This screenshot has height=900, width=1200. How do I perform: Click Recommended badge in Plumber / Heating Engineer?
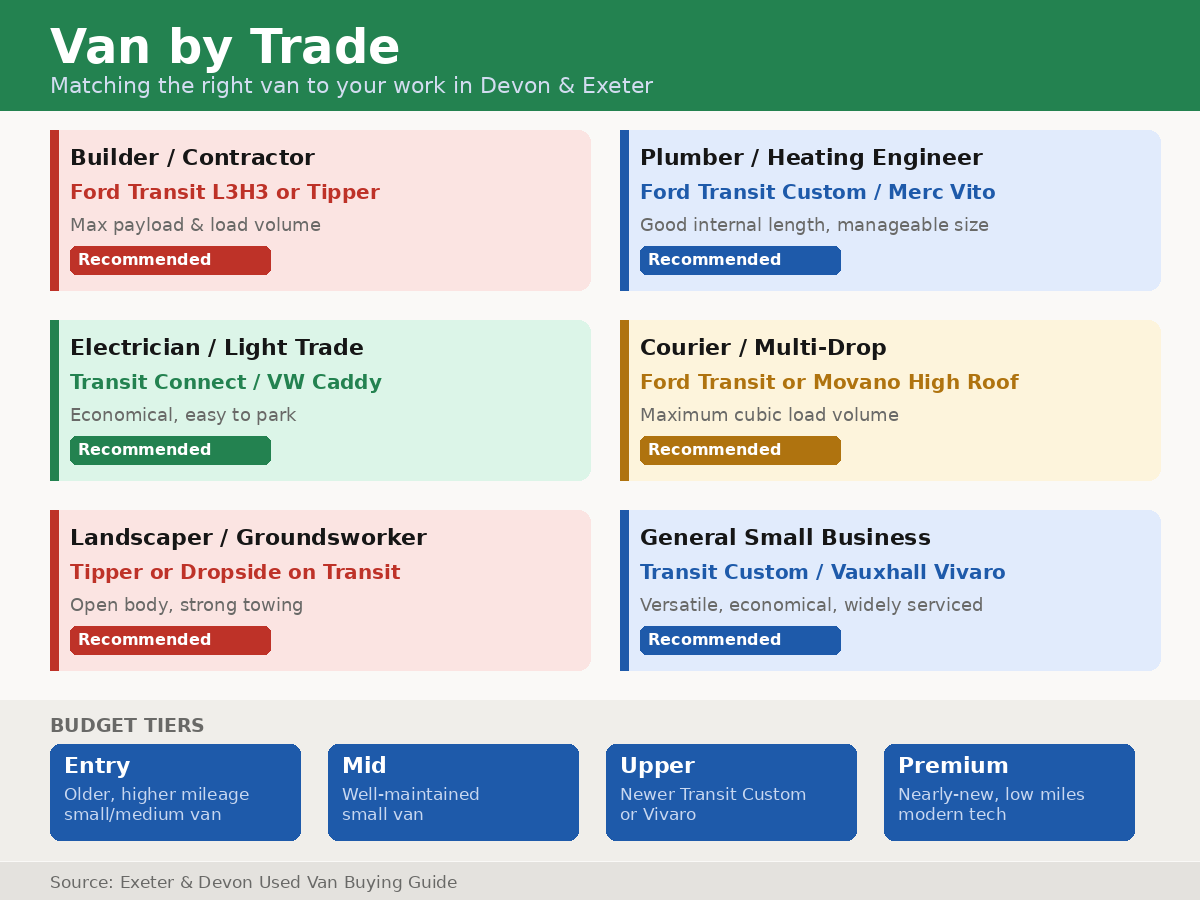(x=740, y=260)
